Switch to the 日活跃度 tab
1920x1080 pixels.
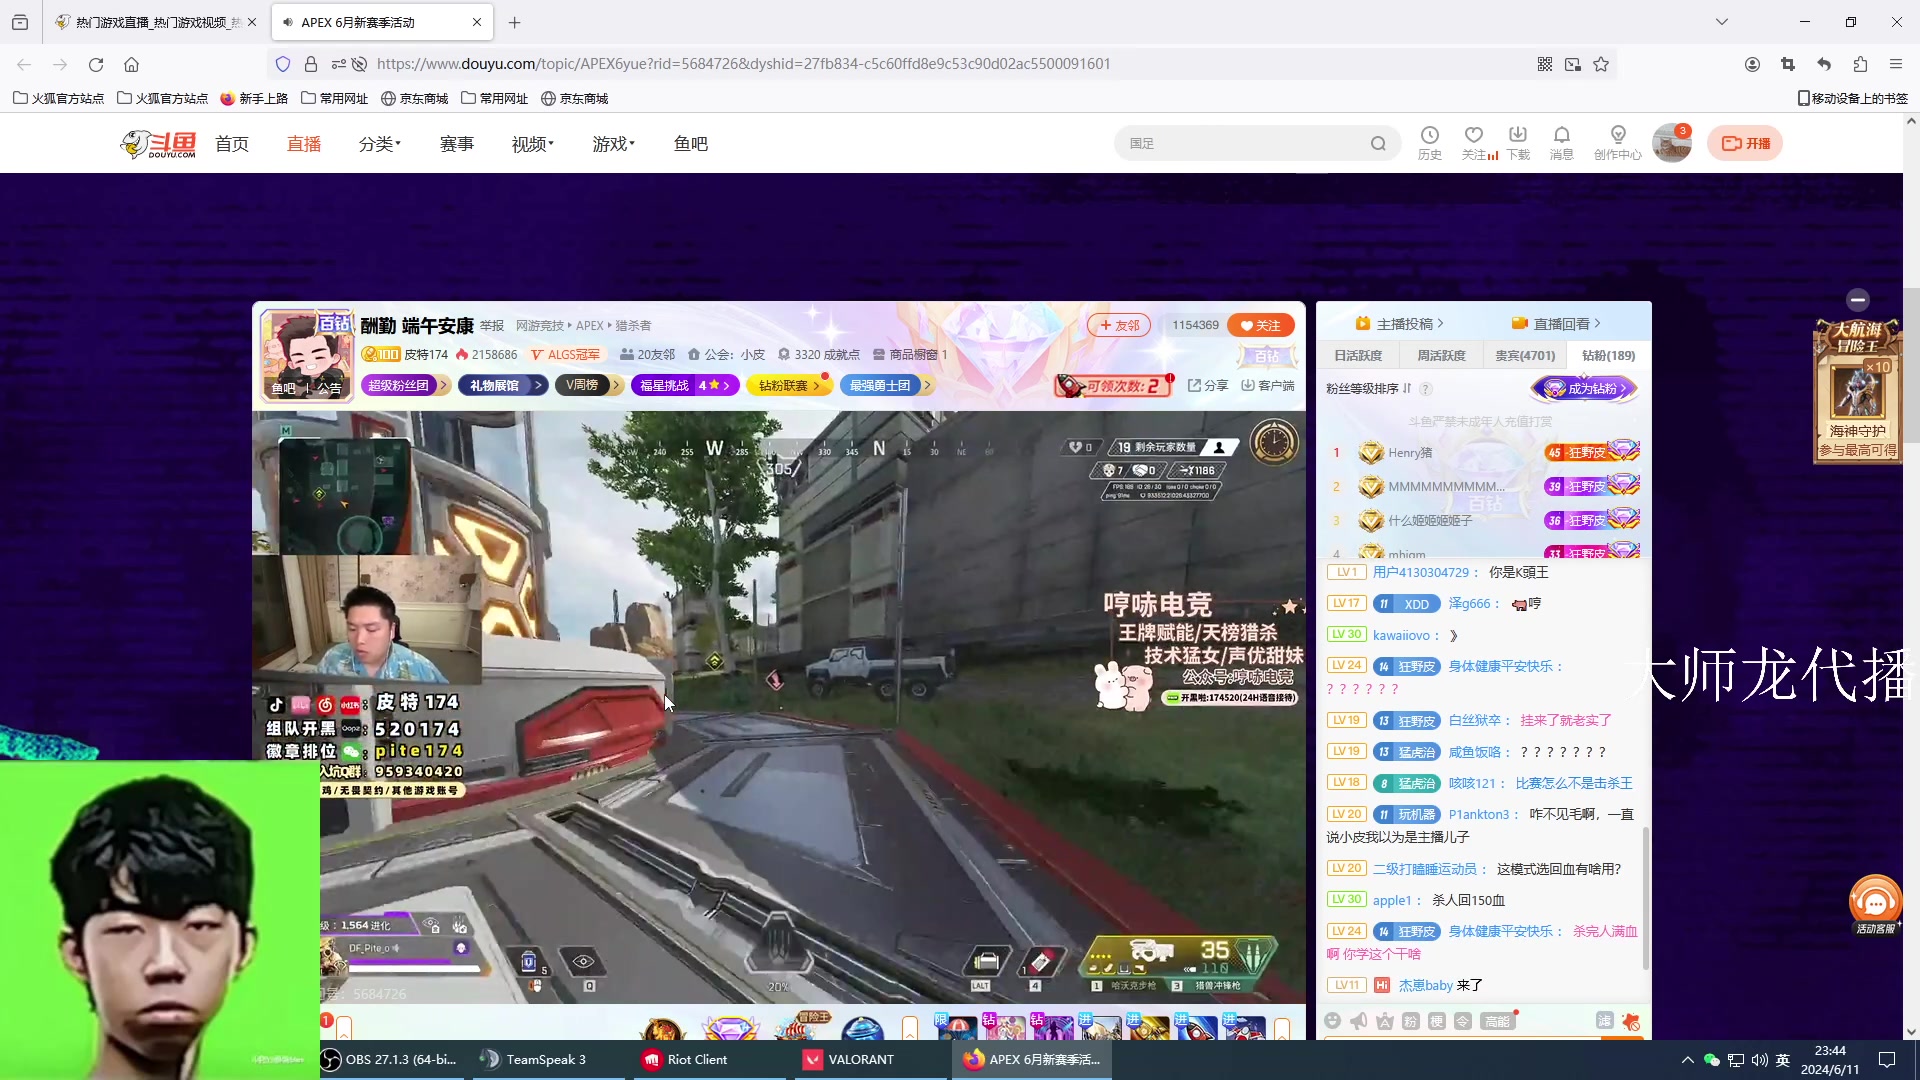[1358, 355]
